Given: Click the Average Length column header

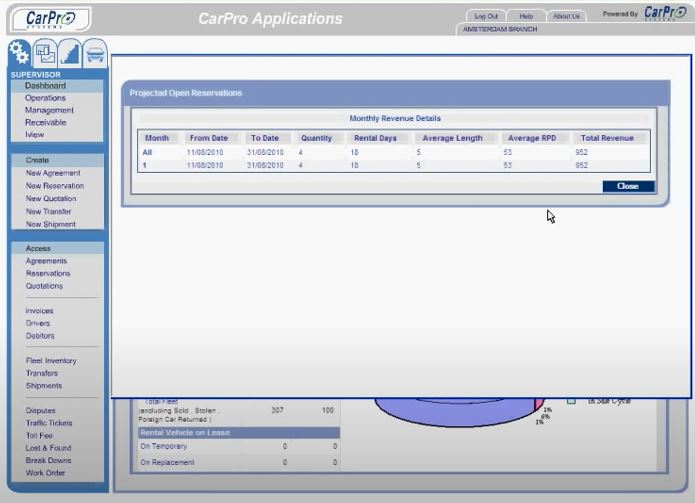Looking at the screenshot, I should click(x=452, y=138).
